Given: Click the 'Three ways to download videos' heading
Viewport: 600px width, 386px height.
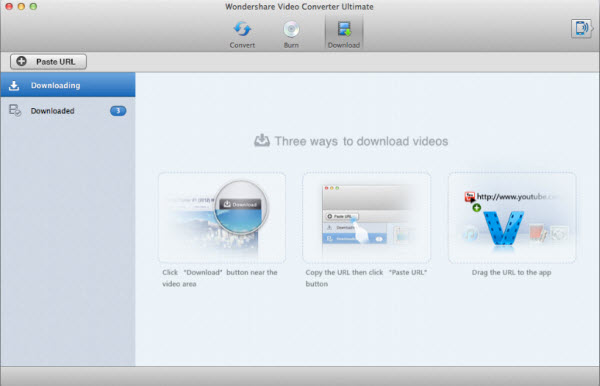Looking at the screenshot, I should 361,141.
